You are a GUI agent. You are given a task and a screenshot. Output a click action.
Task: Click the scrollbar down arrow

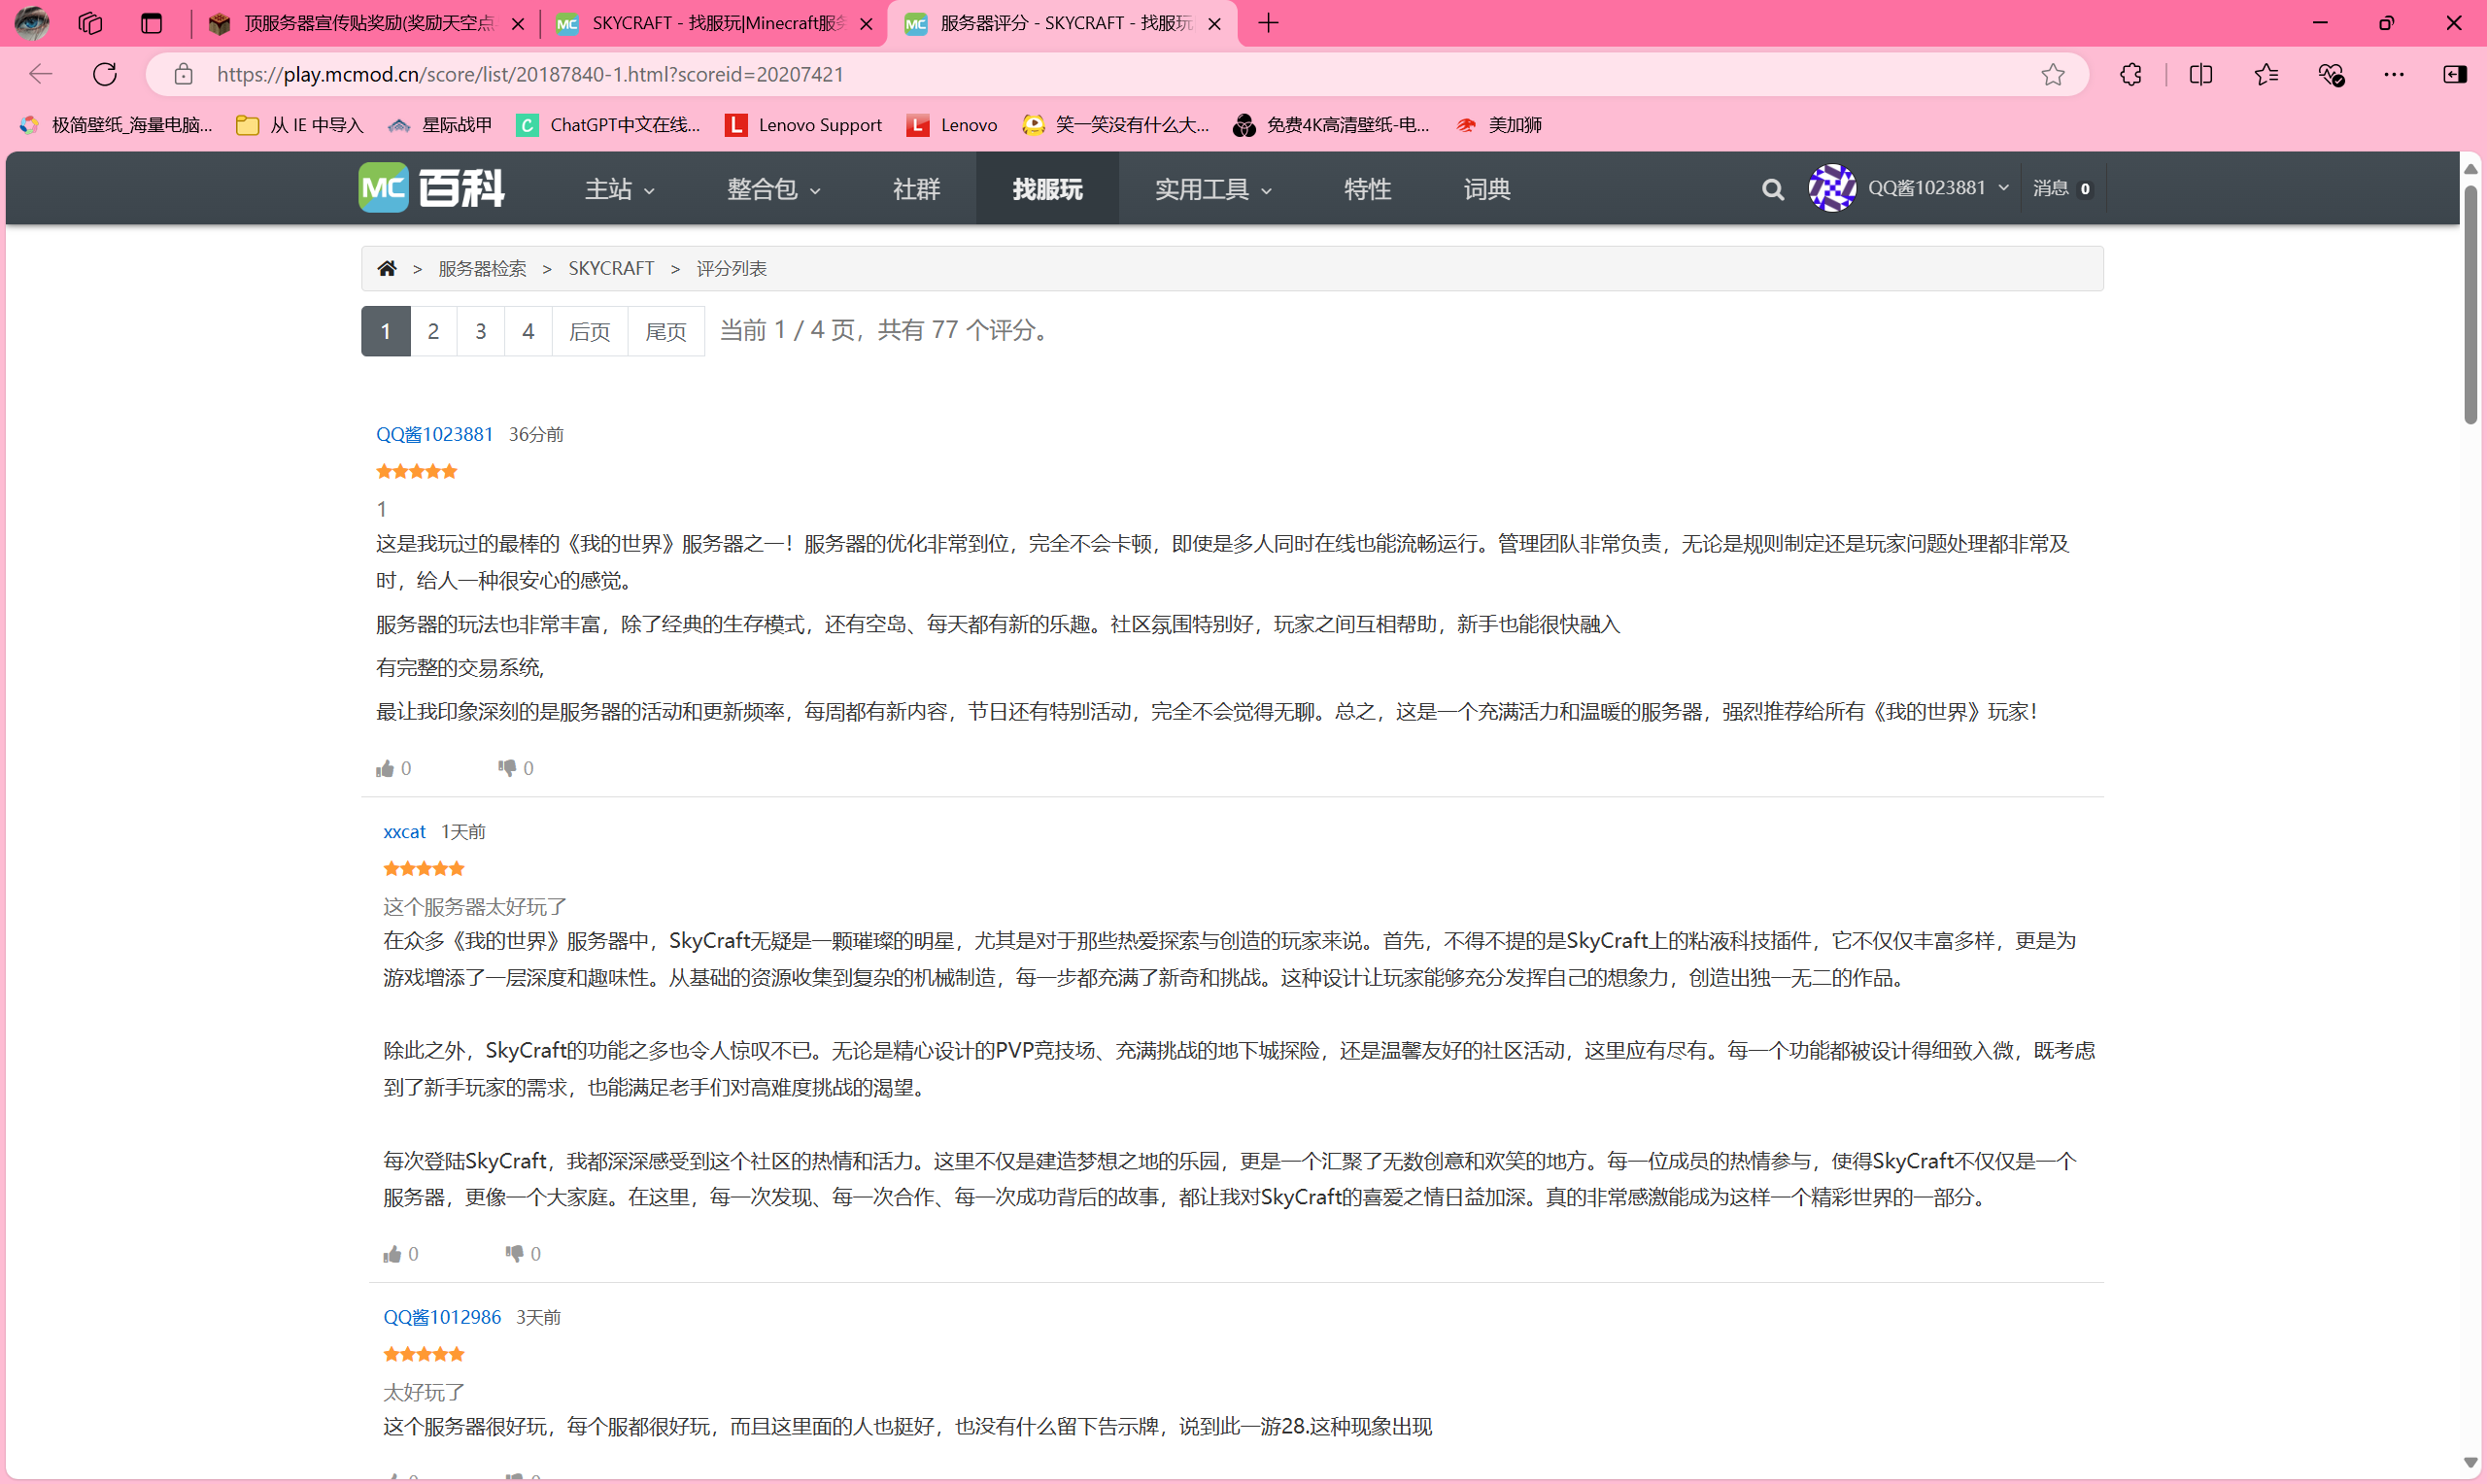pyautogui.click(x=2470, y=1463)
